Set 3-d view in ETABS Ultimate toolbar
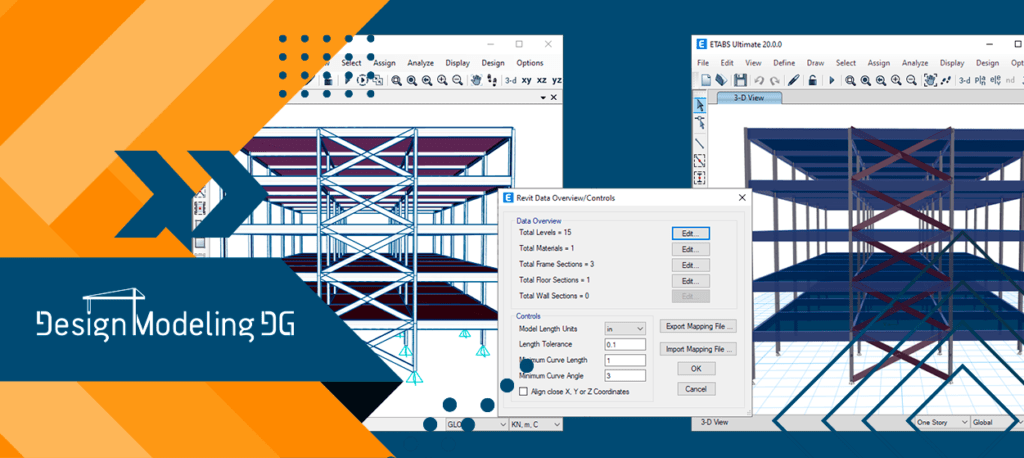 [964, 81]
